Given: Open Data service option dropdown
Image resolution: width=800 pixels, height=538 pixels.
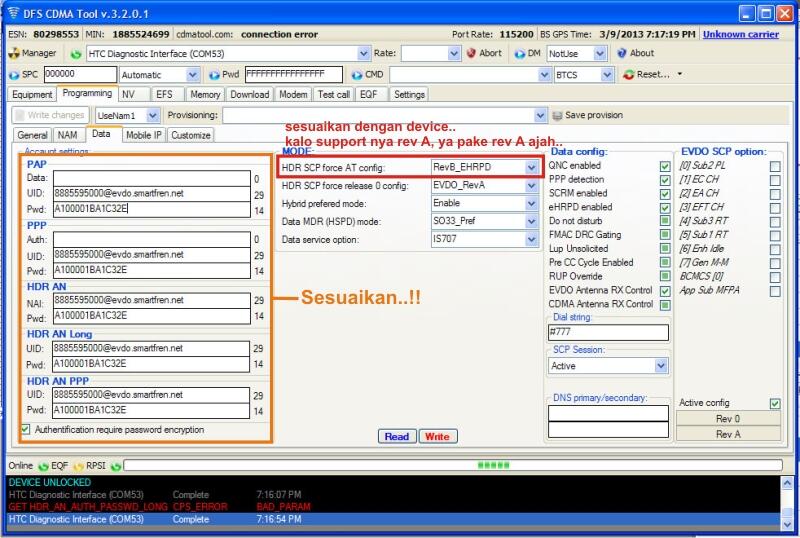Looking at the screenshot, I should (531, 239).
